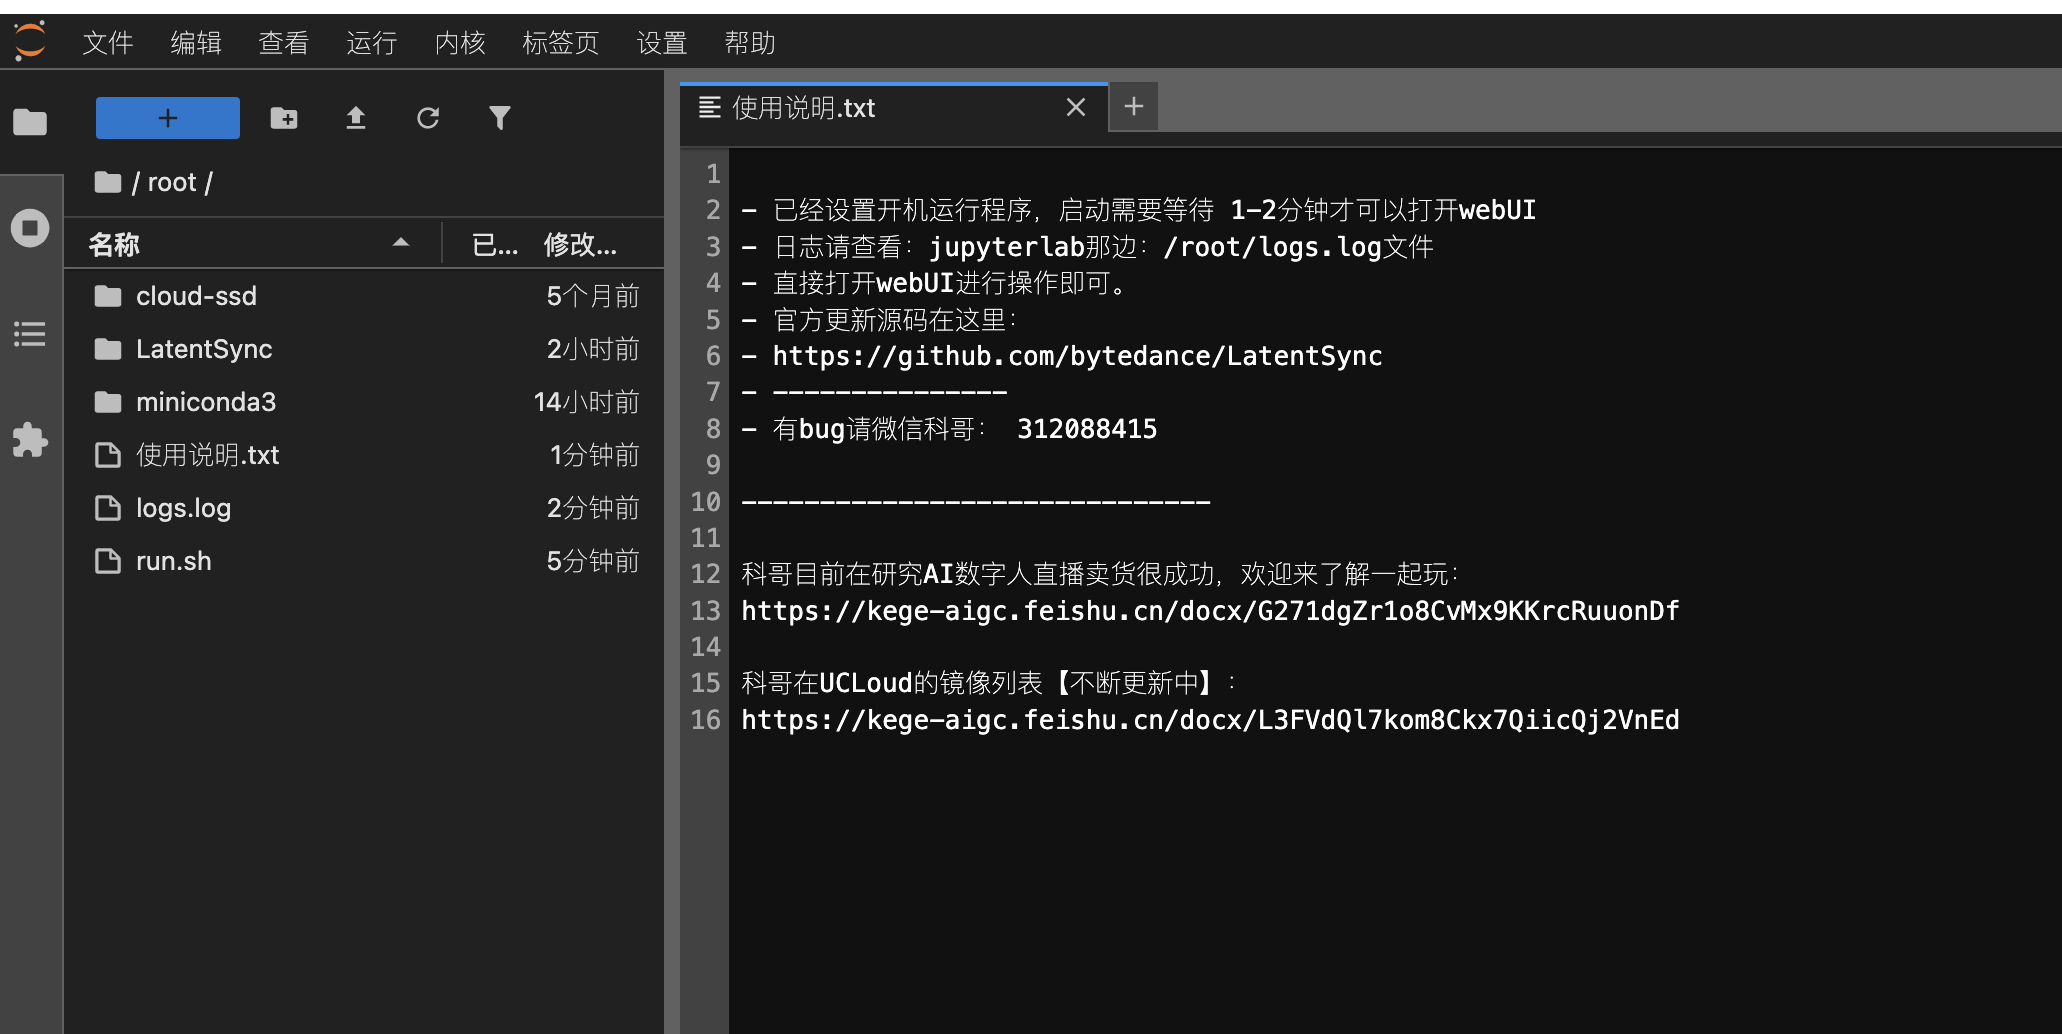Screen dimensions: 2062x1034
Task: Open the 查看 menu
Action: pos(284,43)
